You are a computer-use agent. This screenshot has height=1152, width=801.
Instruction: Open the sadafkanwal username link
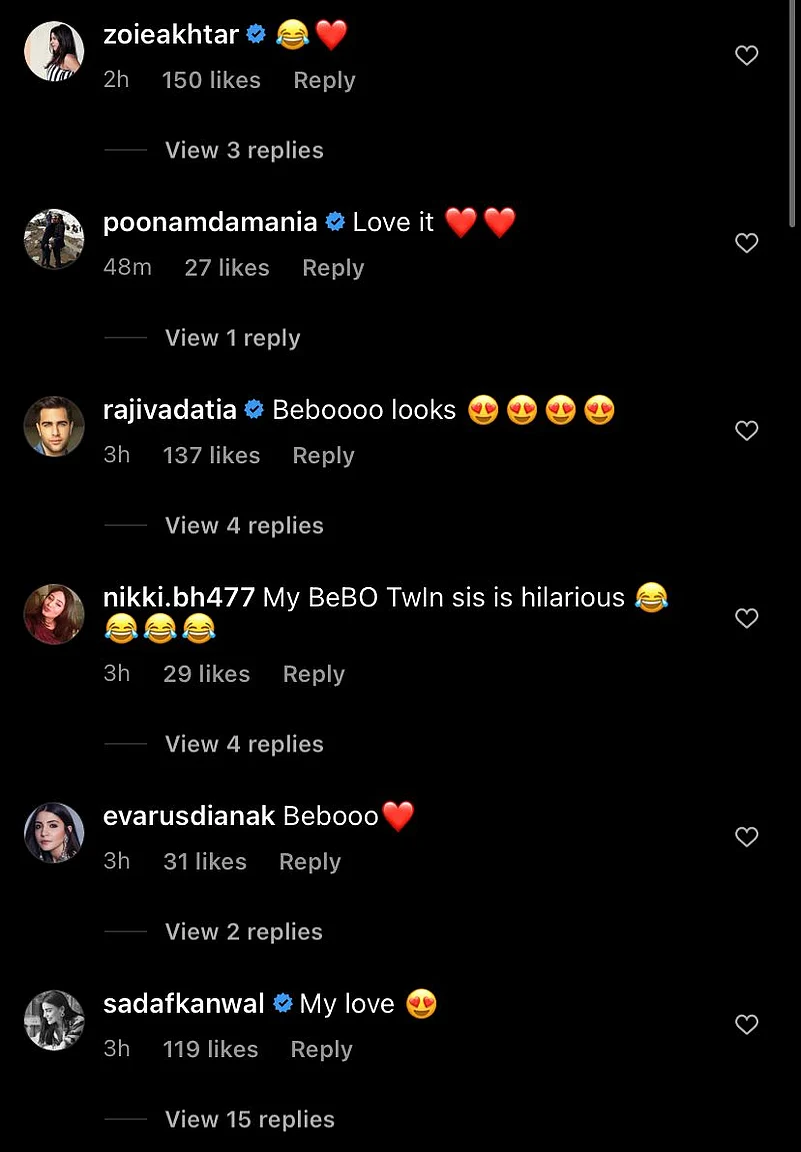coord(183,1004)
